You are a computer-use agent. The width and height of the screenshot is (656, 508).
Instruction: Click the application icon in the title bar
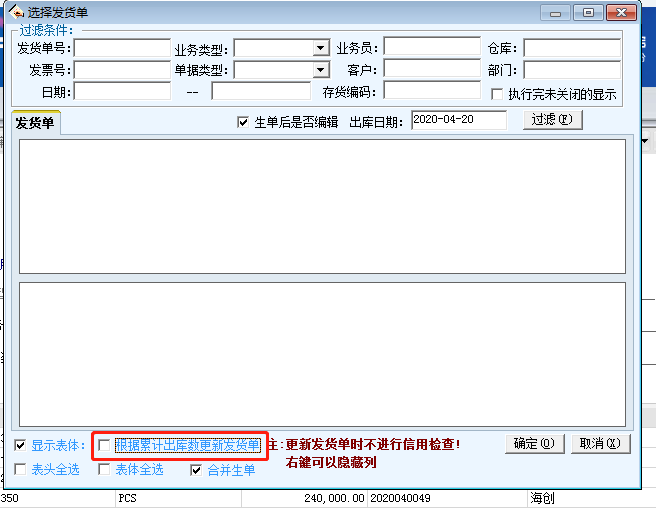point(16,12)
